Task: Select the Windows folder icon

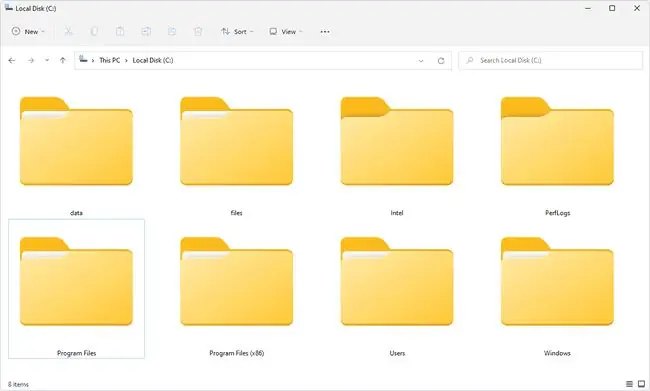Action: (558, 281)
